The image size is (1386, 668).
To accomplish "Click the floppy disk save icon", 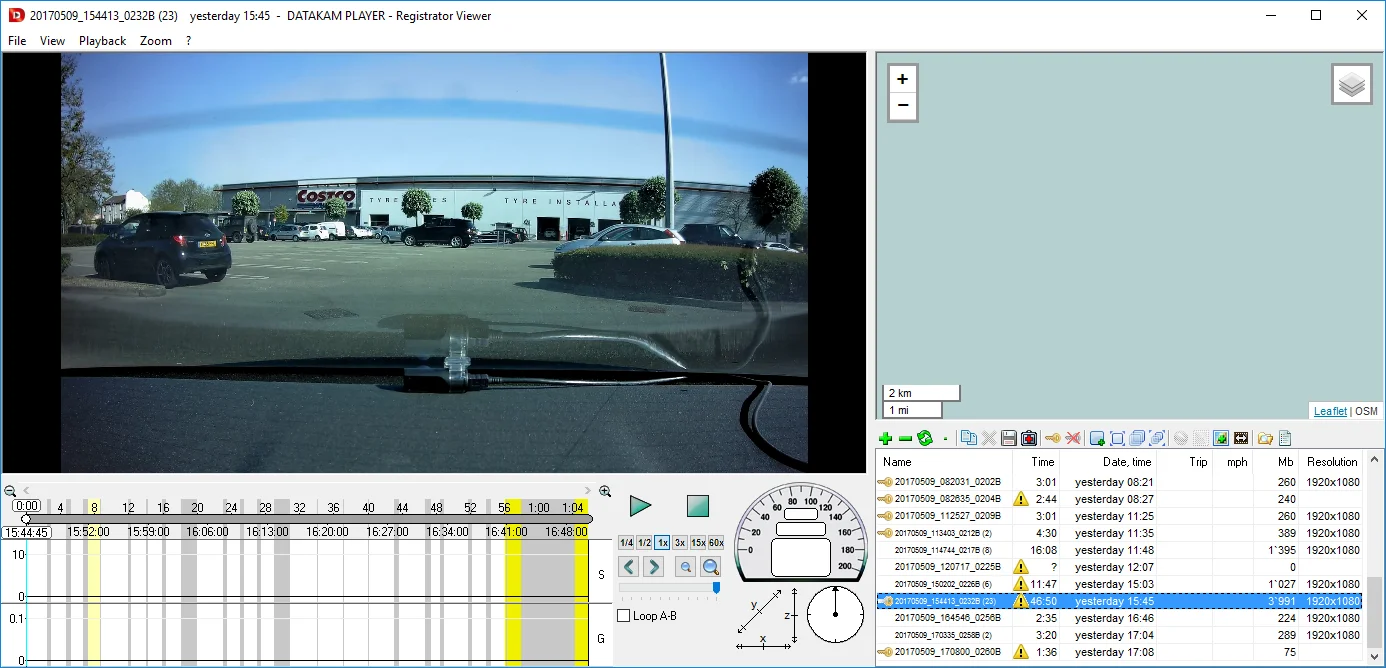I will (x=1009, y=438).
